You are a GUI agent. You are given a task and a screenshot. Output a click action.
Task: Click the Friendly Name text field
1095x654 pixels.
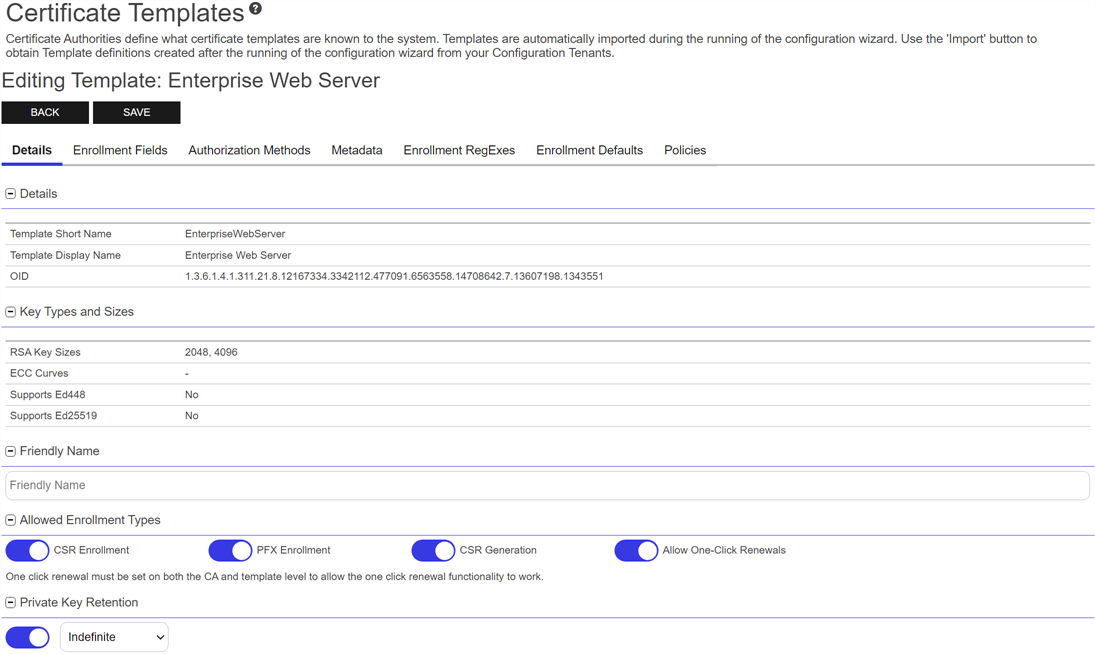pos(547,486)
